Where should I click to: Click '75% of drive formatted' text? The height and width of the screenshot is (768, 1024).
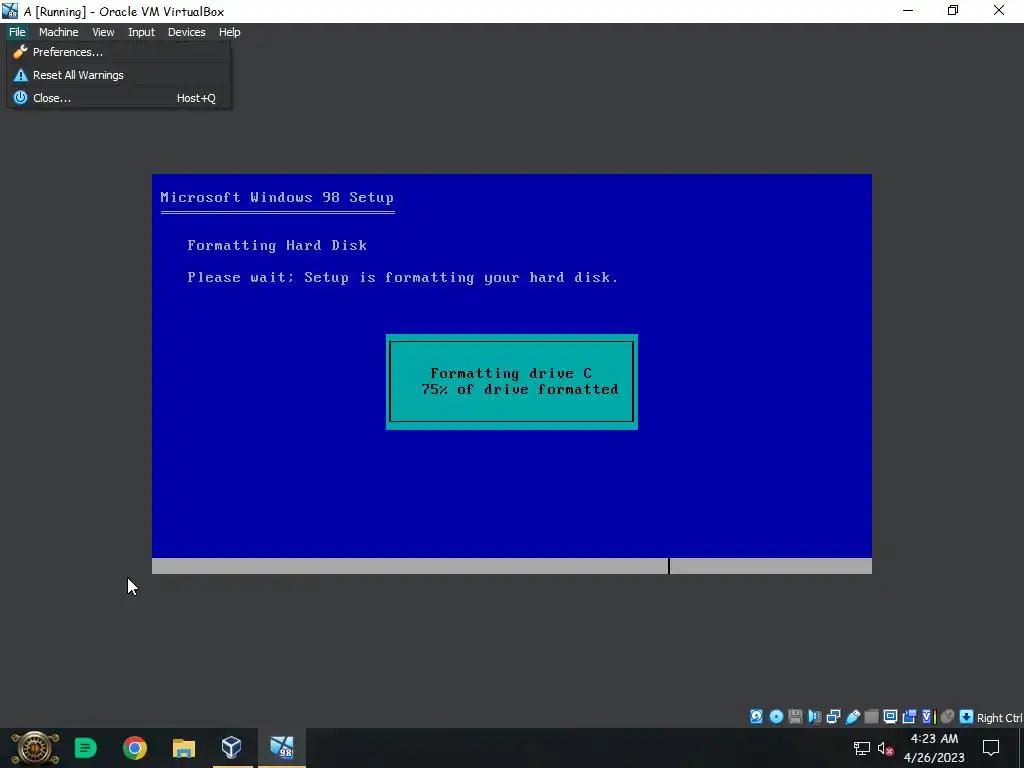[520, 390]
